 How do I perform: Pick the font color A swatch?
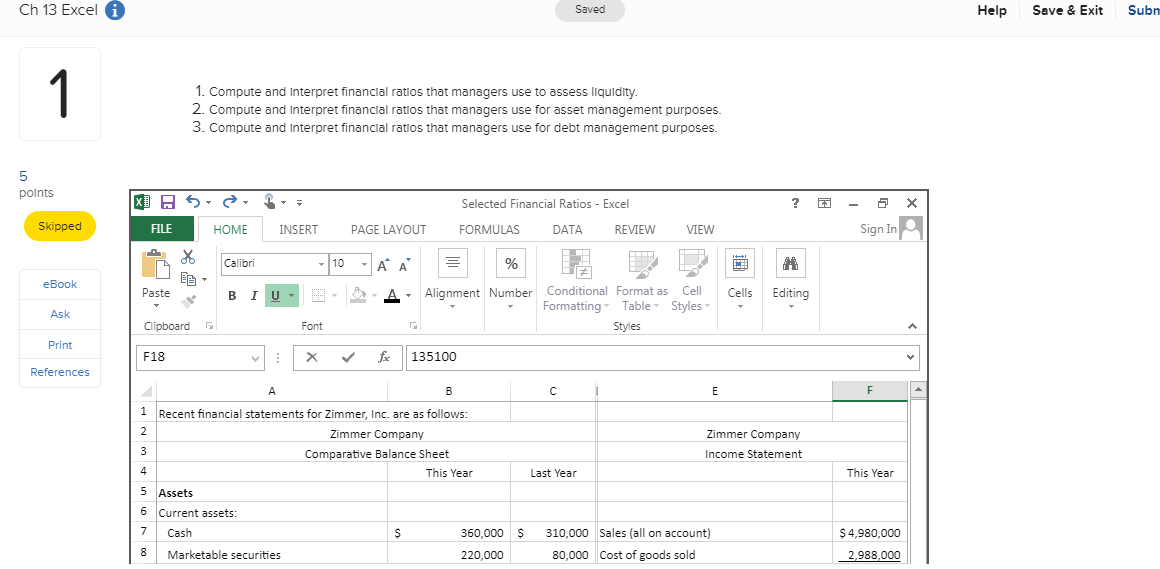point(394,296)
